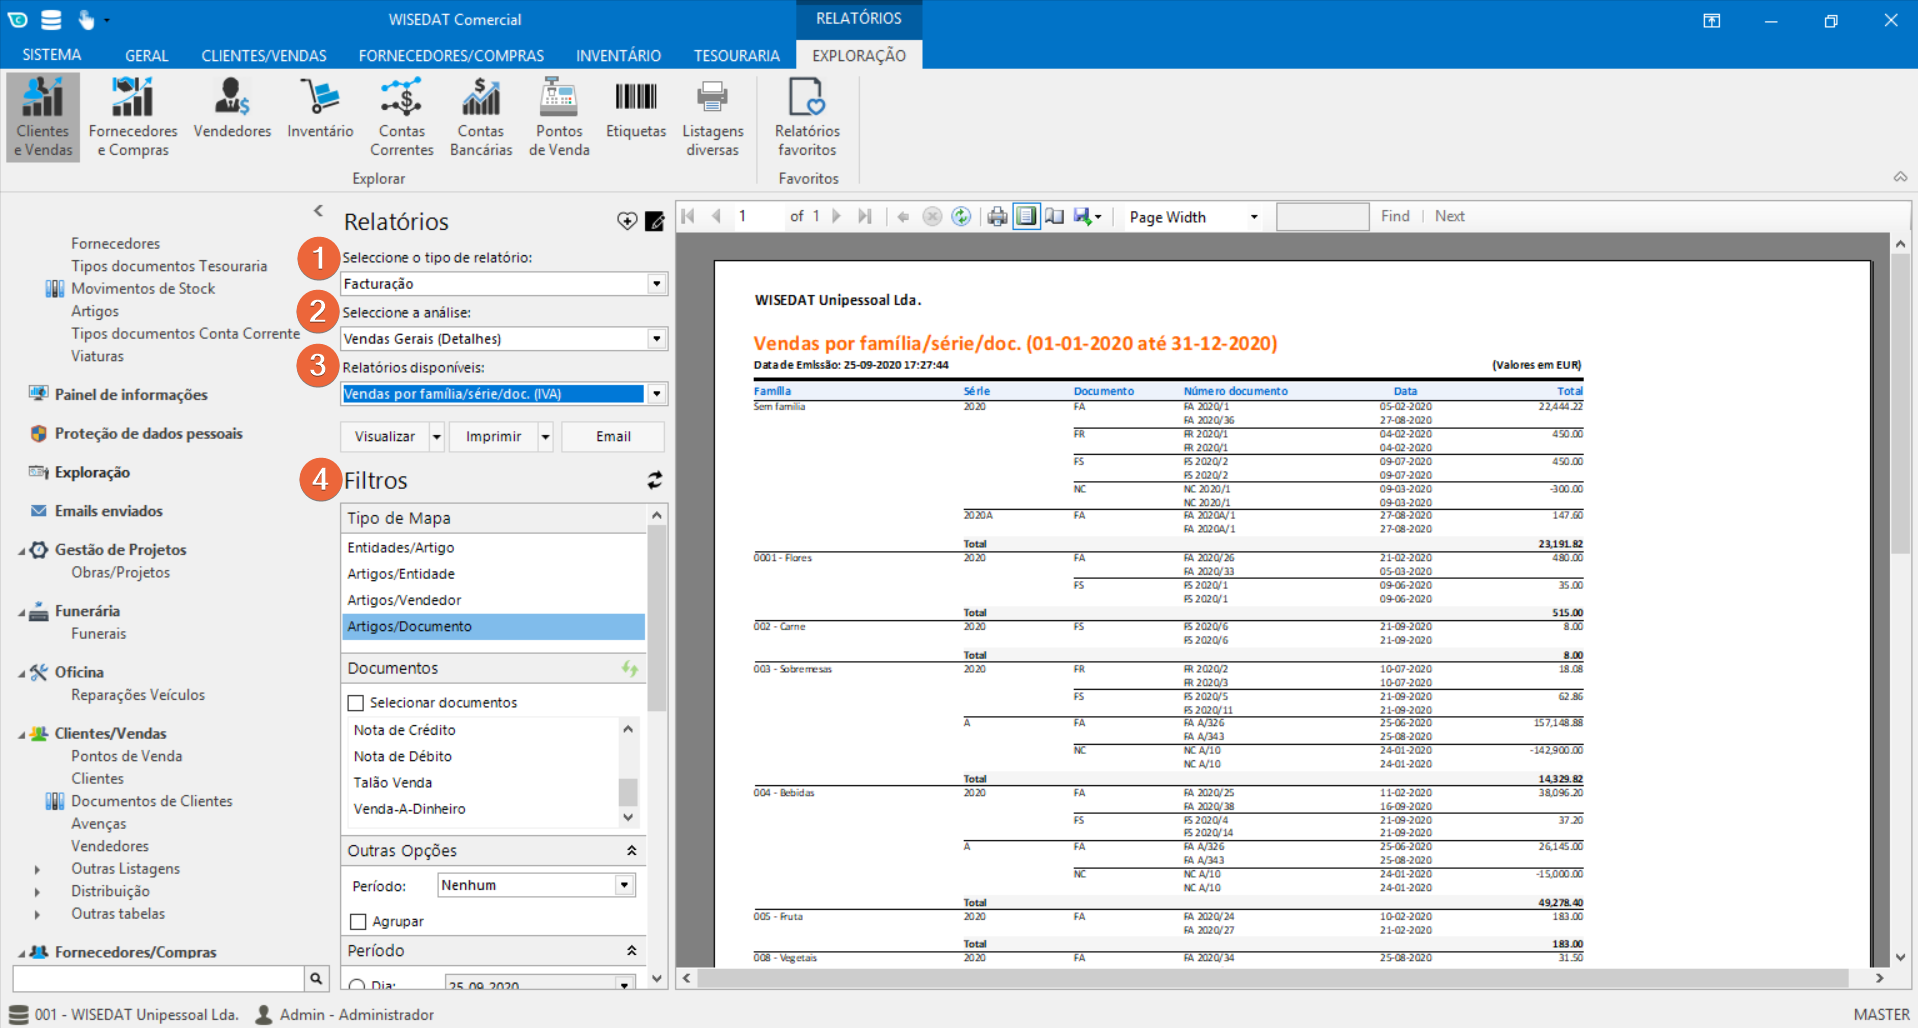Click the Email button

pyautogui.click(x=613, y=437)
